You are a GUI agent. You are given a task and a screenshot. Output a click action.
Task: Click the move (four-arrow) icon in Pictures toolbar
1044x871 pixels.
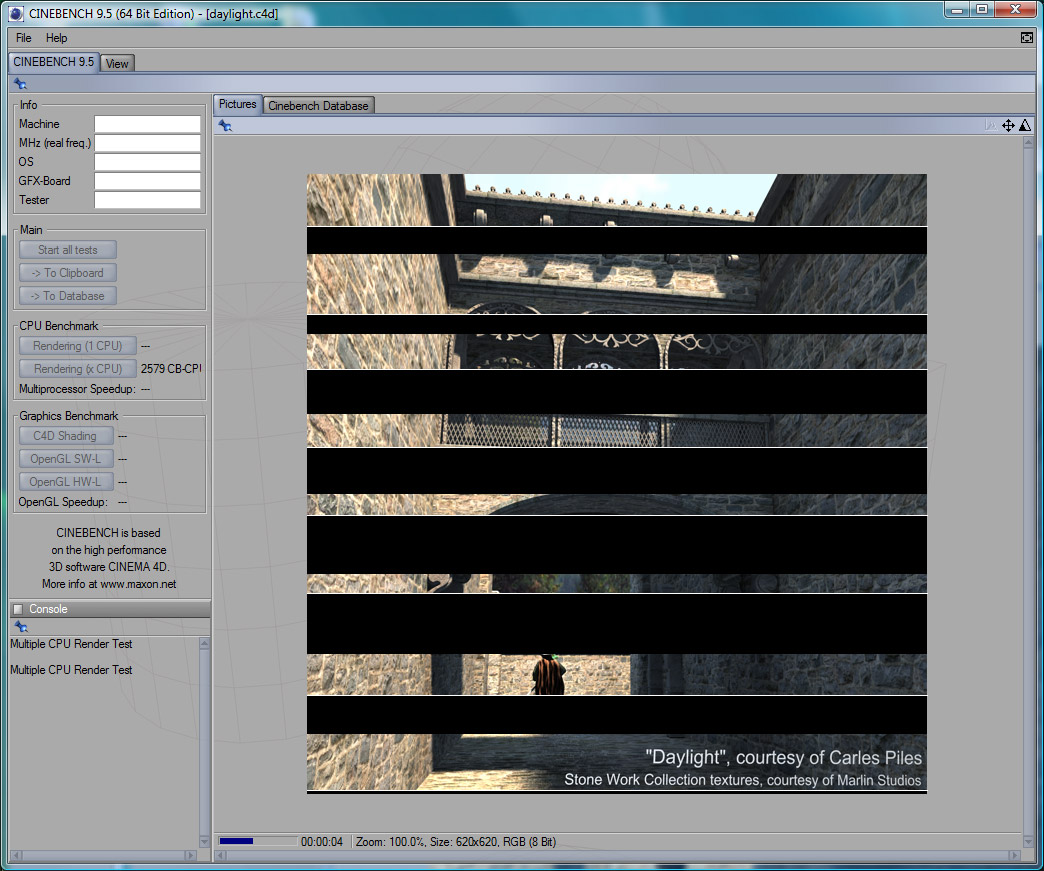tap(1008, 126)
